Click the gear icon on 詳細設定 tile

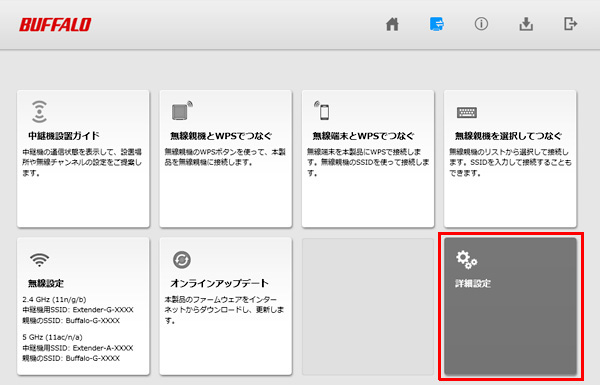point(466,259)
